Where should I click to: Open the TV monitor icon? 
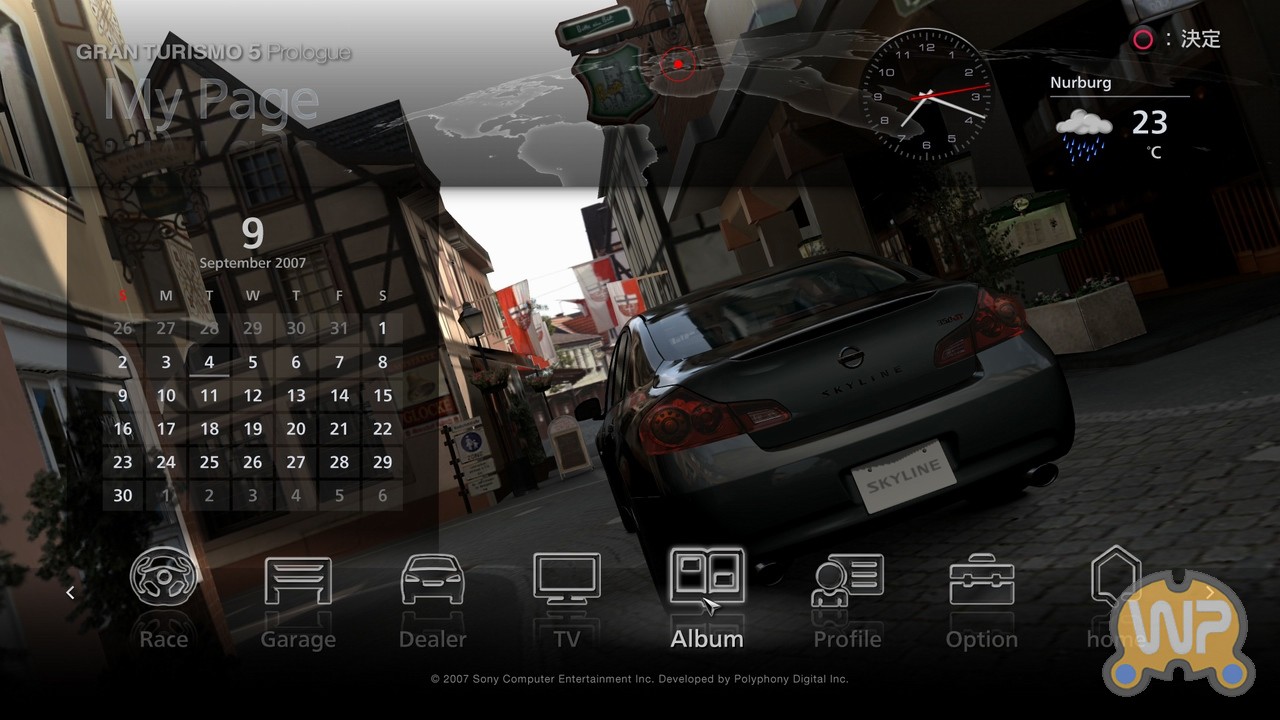click(x=566, y=580)
